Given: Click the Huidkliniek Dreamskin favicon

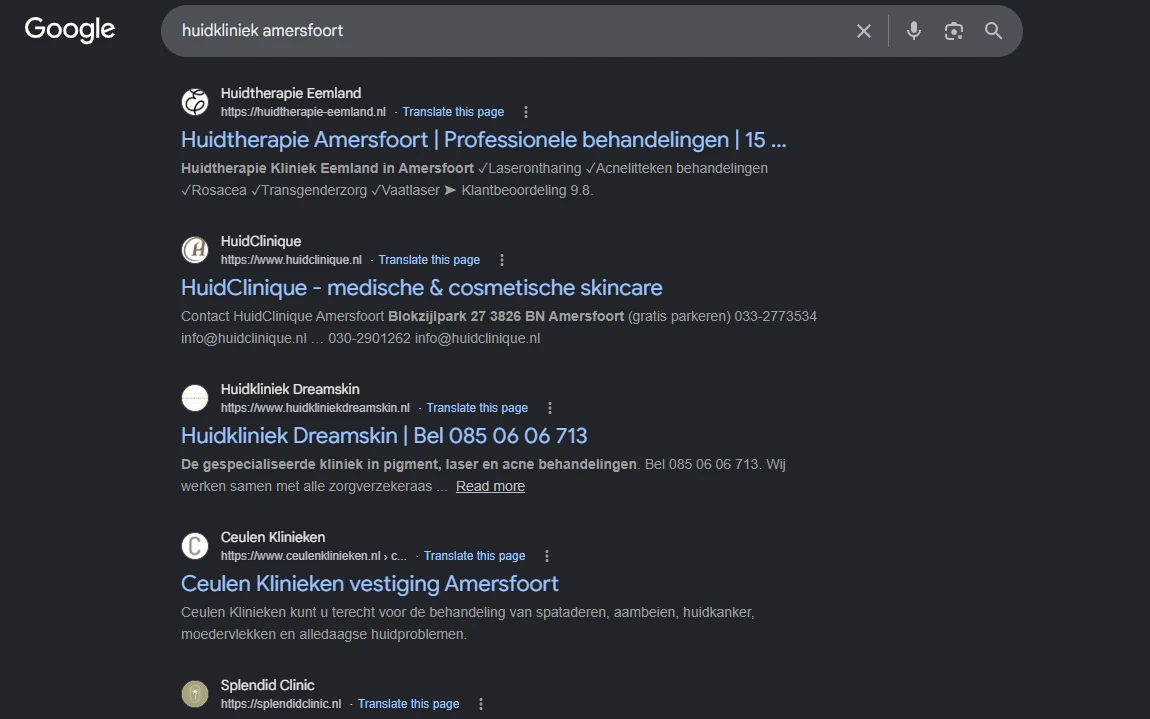Looking at the screenshot, I should click(x=195, y=398).
